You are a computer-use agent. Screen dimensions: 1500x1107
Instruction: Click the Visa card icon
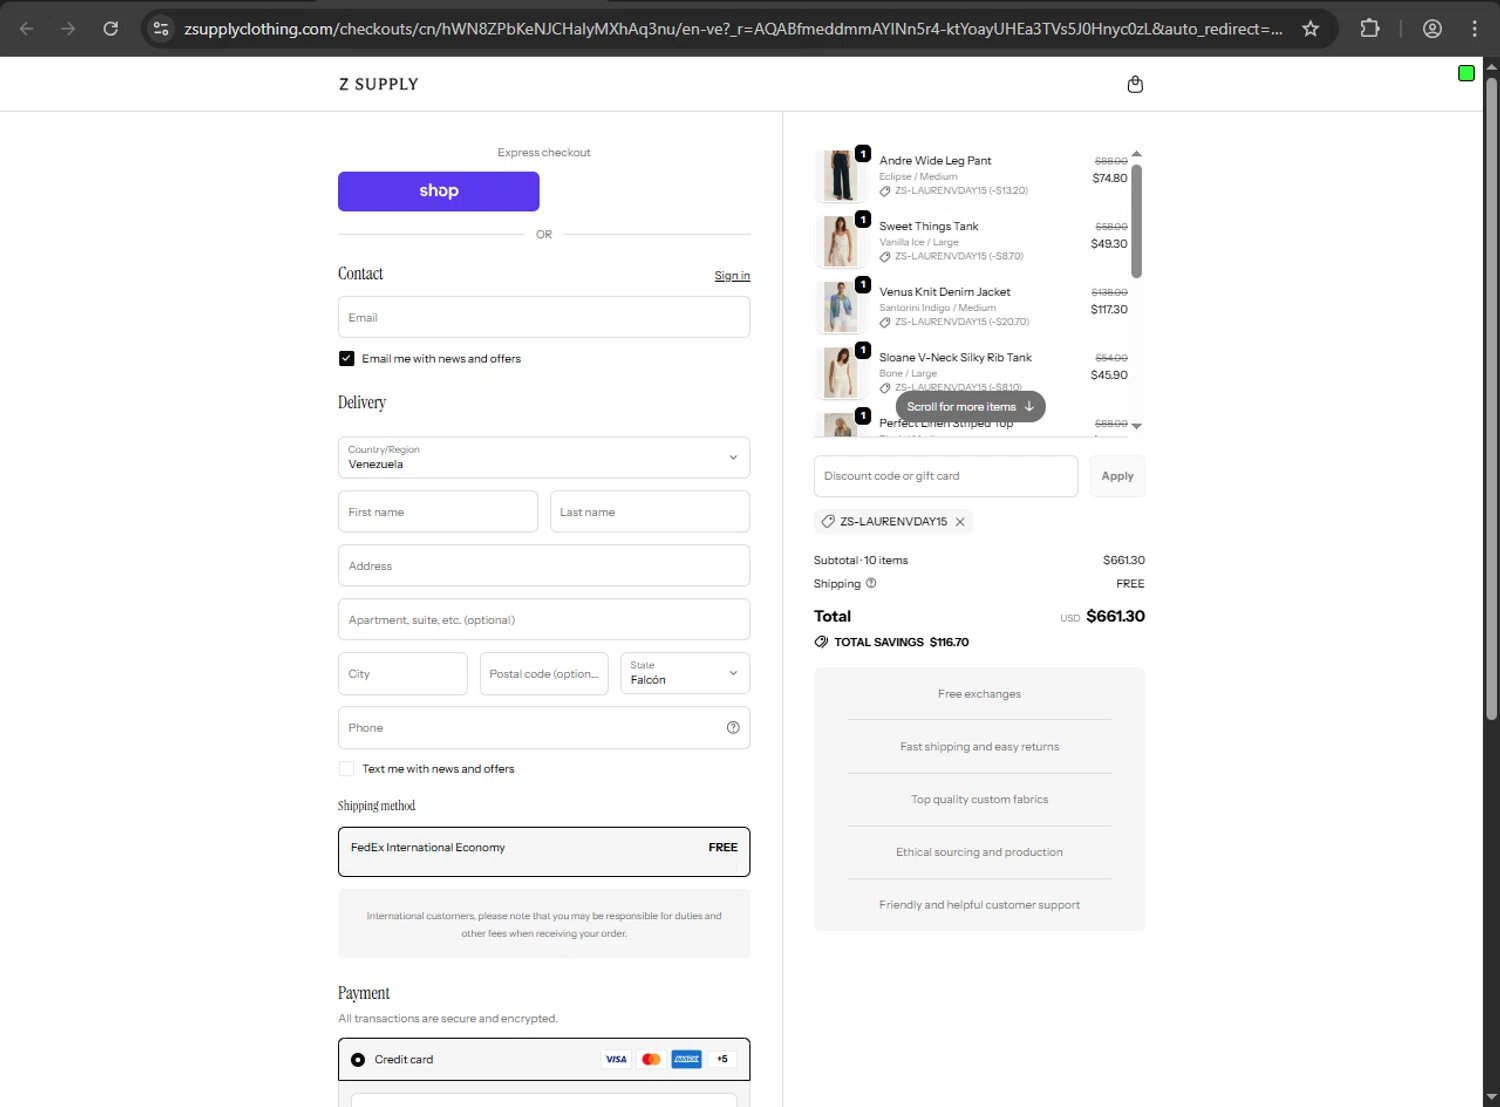(616, 1059)
